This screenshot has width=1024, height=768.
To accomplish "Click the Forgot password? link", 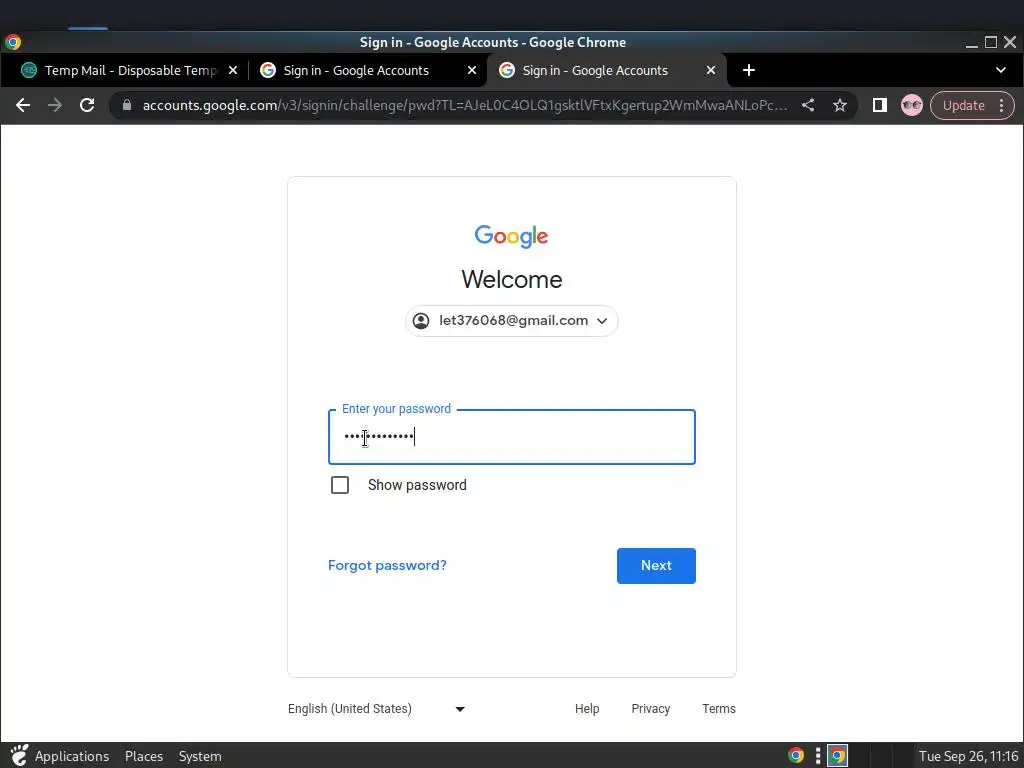I will (x=387, y=566).
